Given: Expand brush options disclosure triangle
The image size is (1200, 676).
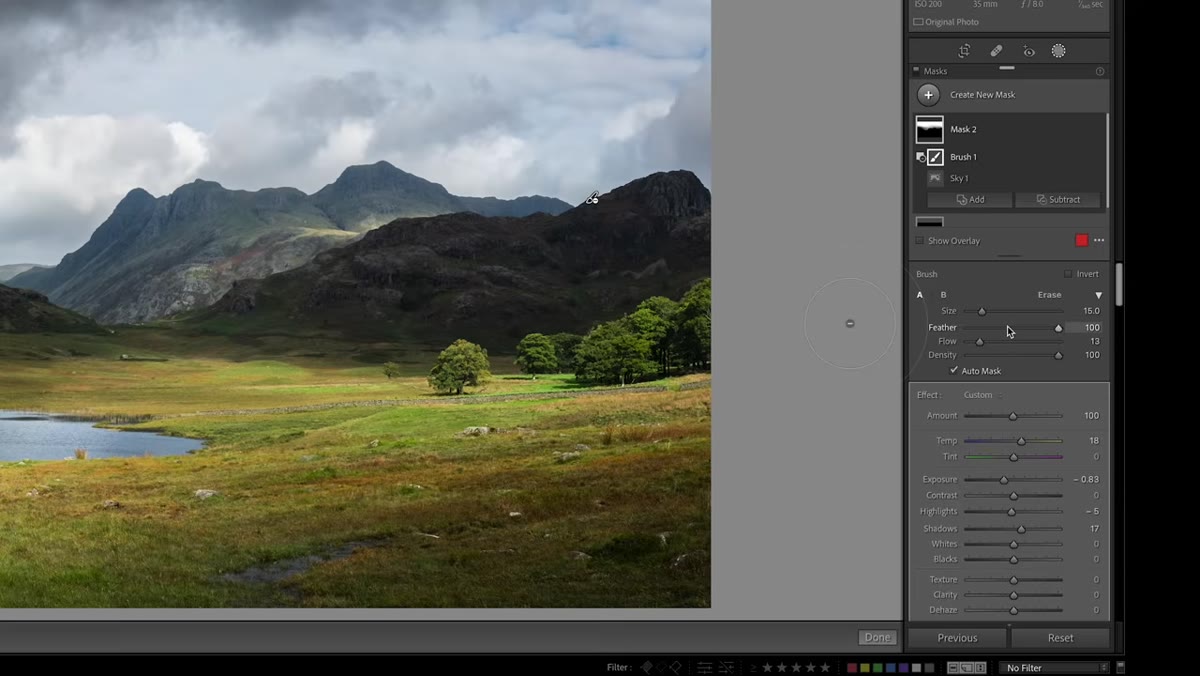Looking at the screenshot, I should [x=1098, y=295].
